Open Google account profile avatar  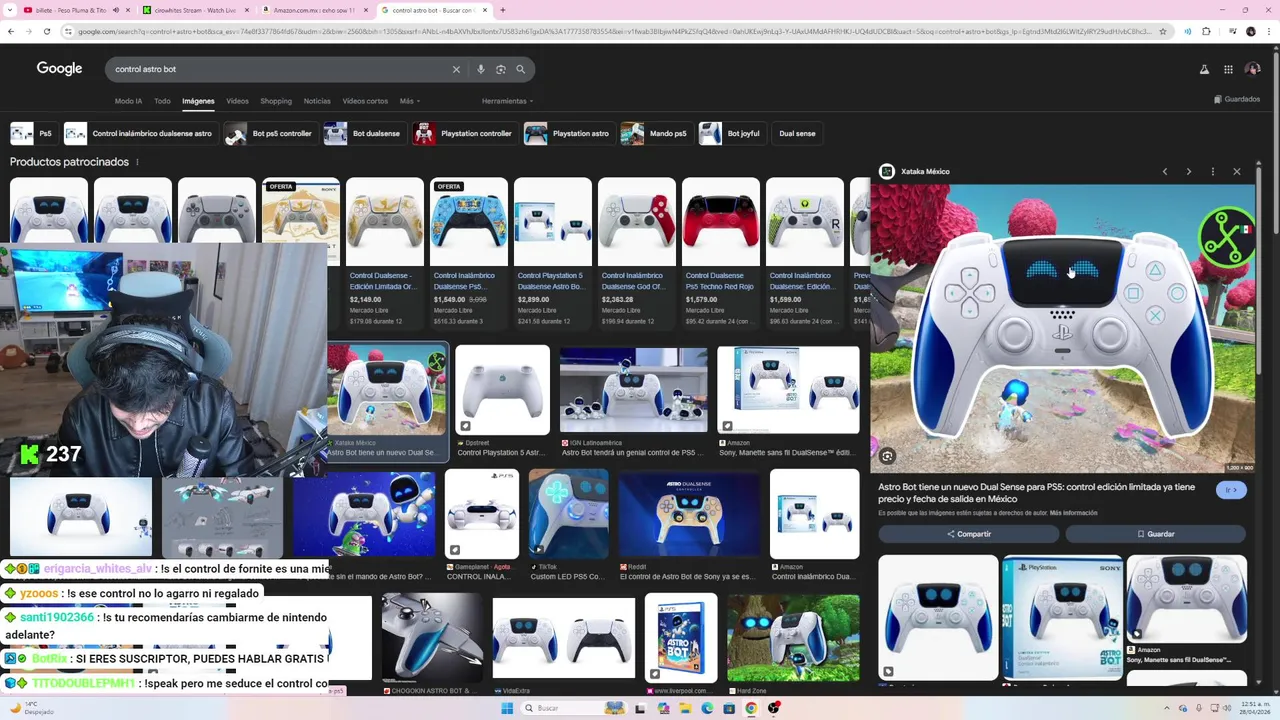1254,69
